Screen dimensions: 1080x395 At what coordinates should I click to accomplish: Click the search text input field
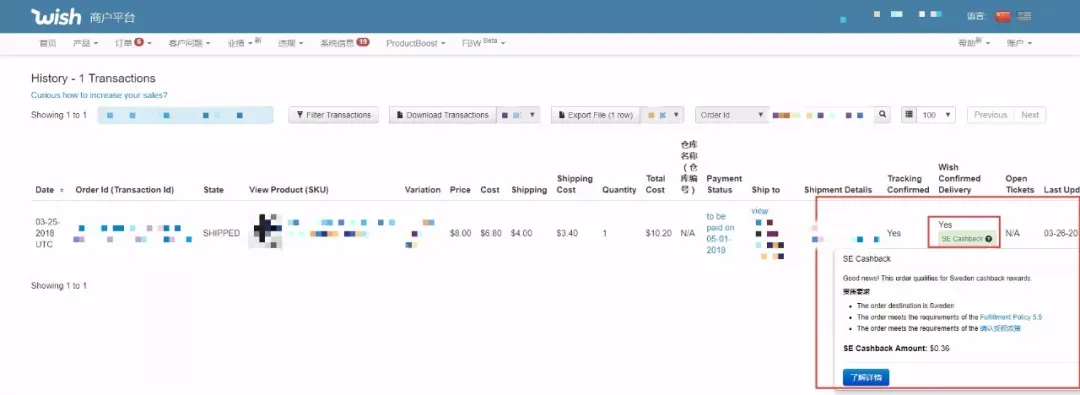(821, 115)
